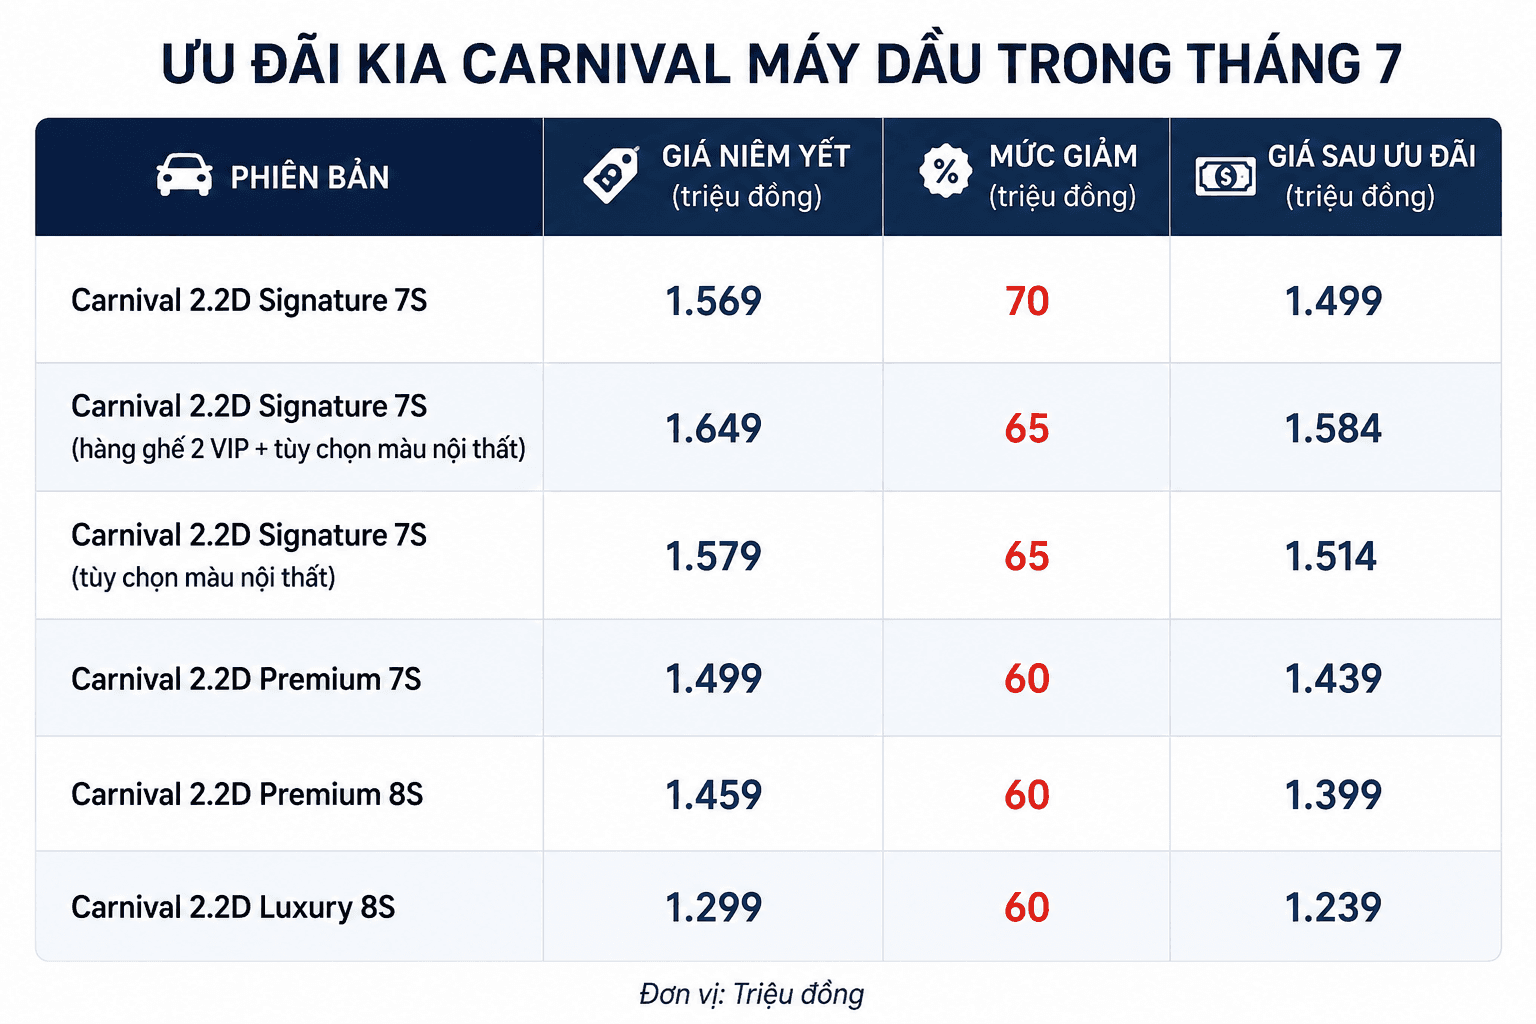Click the money bill icon
The height and width of the screenshot is (1024, 1536).
click(x=1225, y=177)
